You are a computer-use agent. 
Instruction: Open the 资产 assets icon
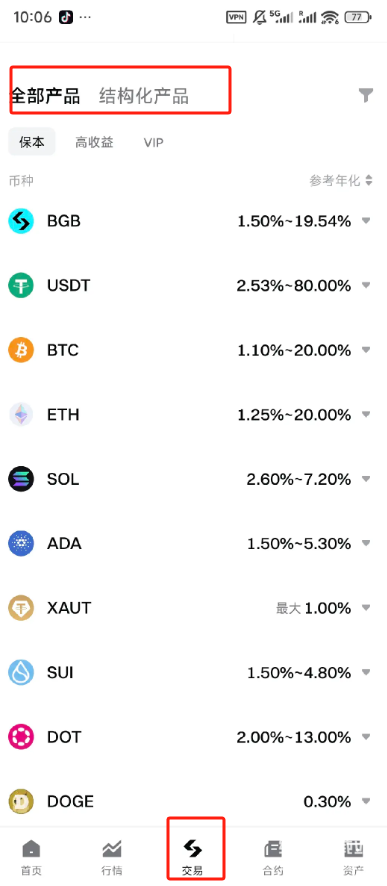click(354, 849)
